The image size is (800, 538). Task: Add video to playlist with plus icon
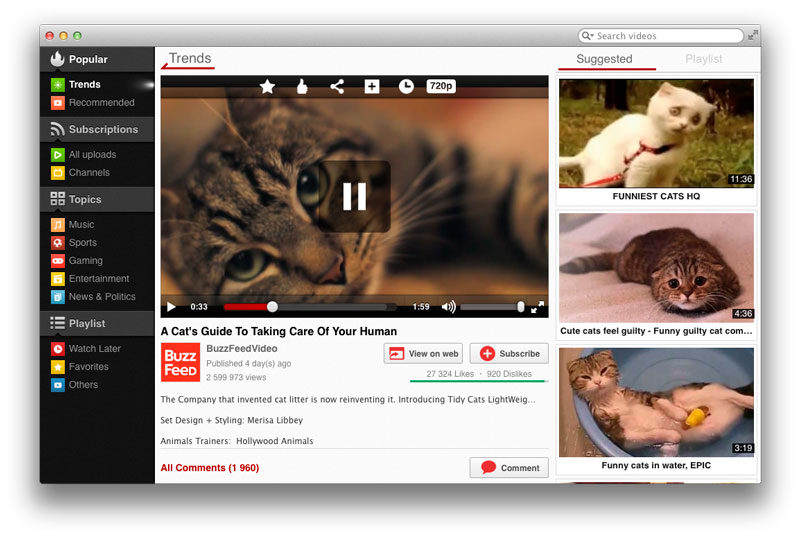click(x=371, y=86)
